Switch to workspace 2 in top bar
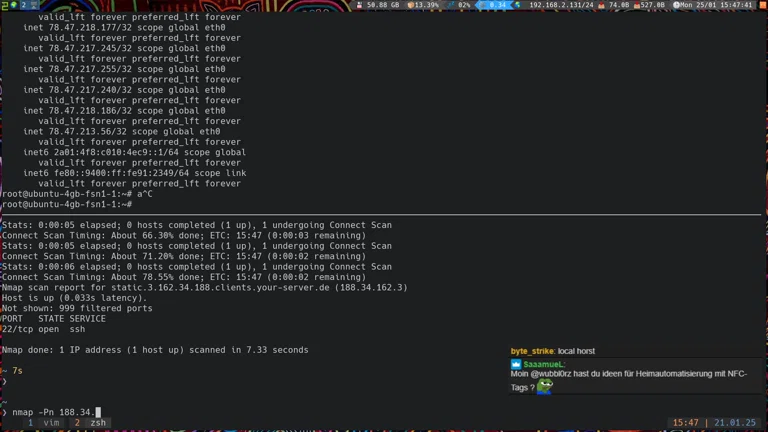 22,5
